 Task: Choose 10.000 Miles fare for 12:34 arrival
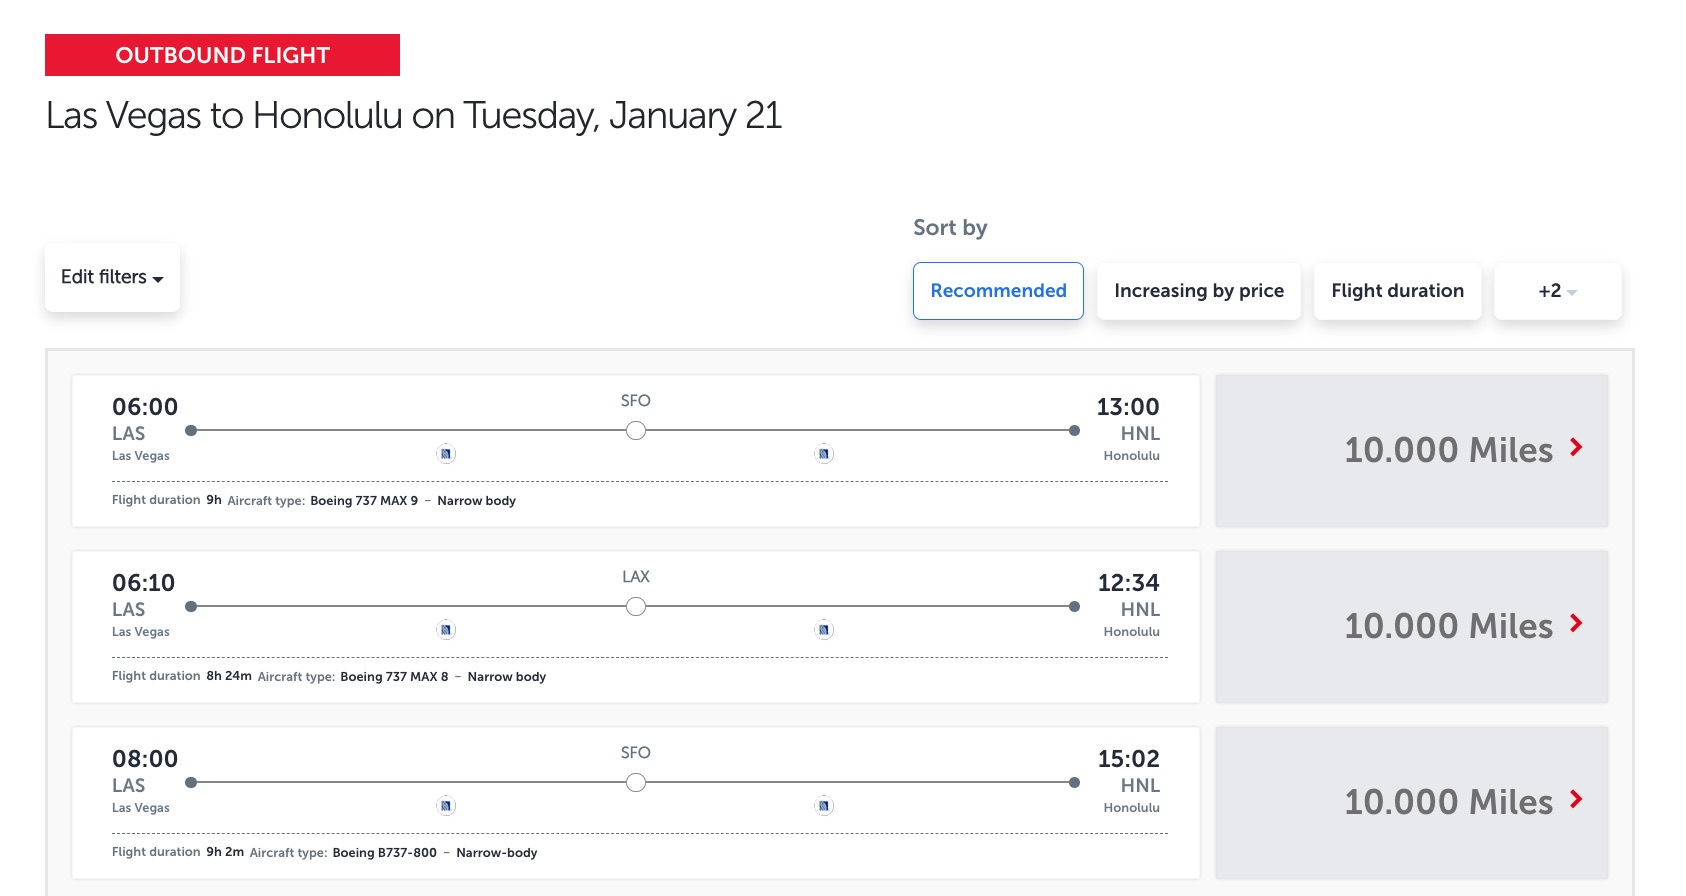(x=1411, y=626)
